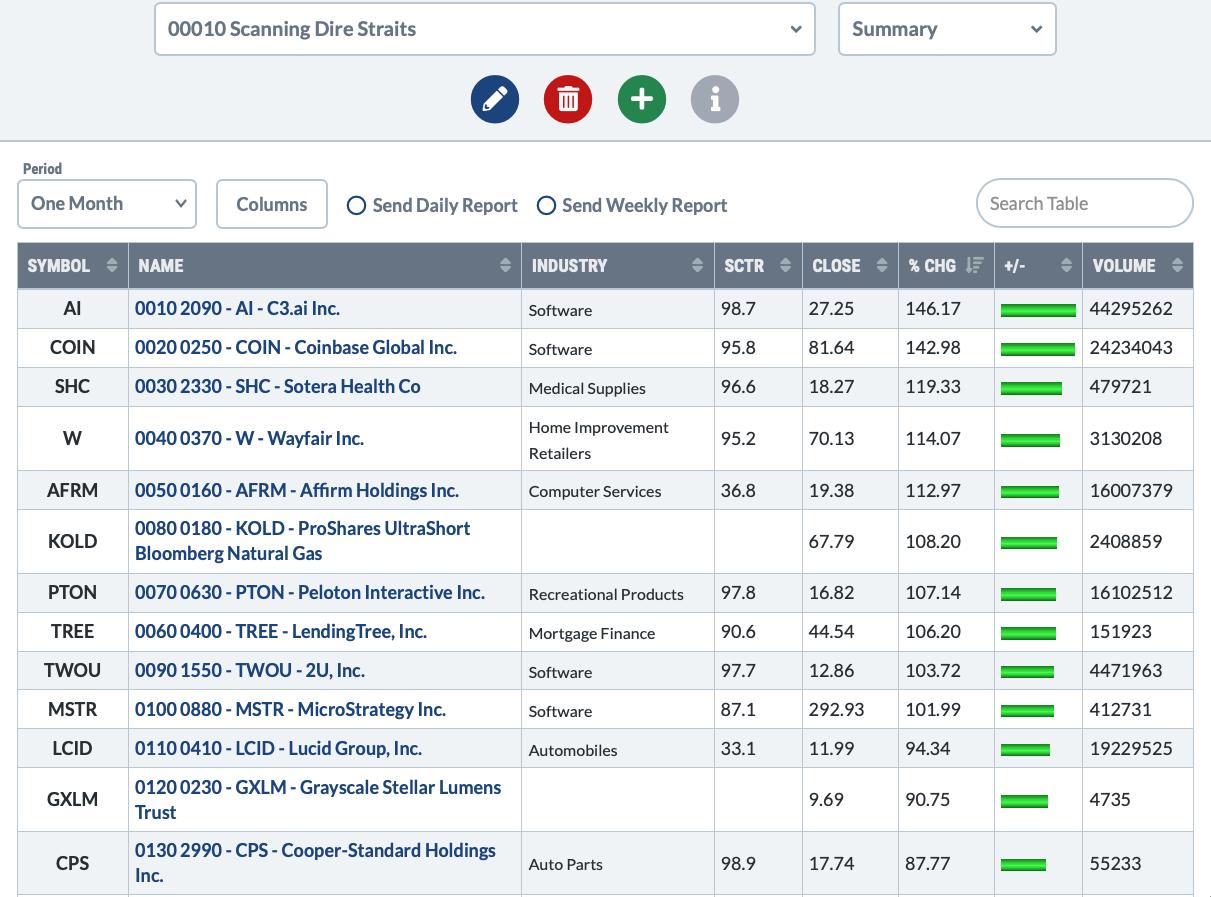Click the red trash delete list icon
Image resolution: width=1211 pixels, height=897 pixels.
pos(568,100)
